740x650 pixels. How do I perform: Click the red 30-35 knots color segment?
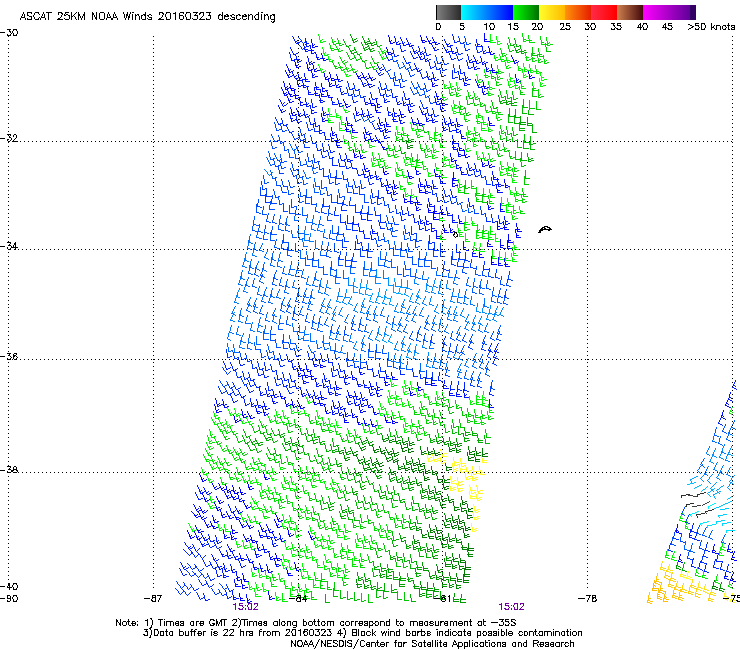point(604,12)
